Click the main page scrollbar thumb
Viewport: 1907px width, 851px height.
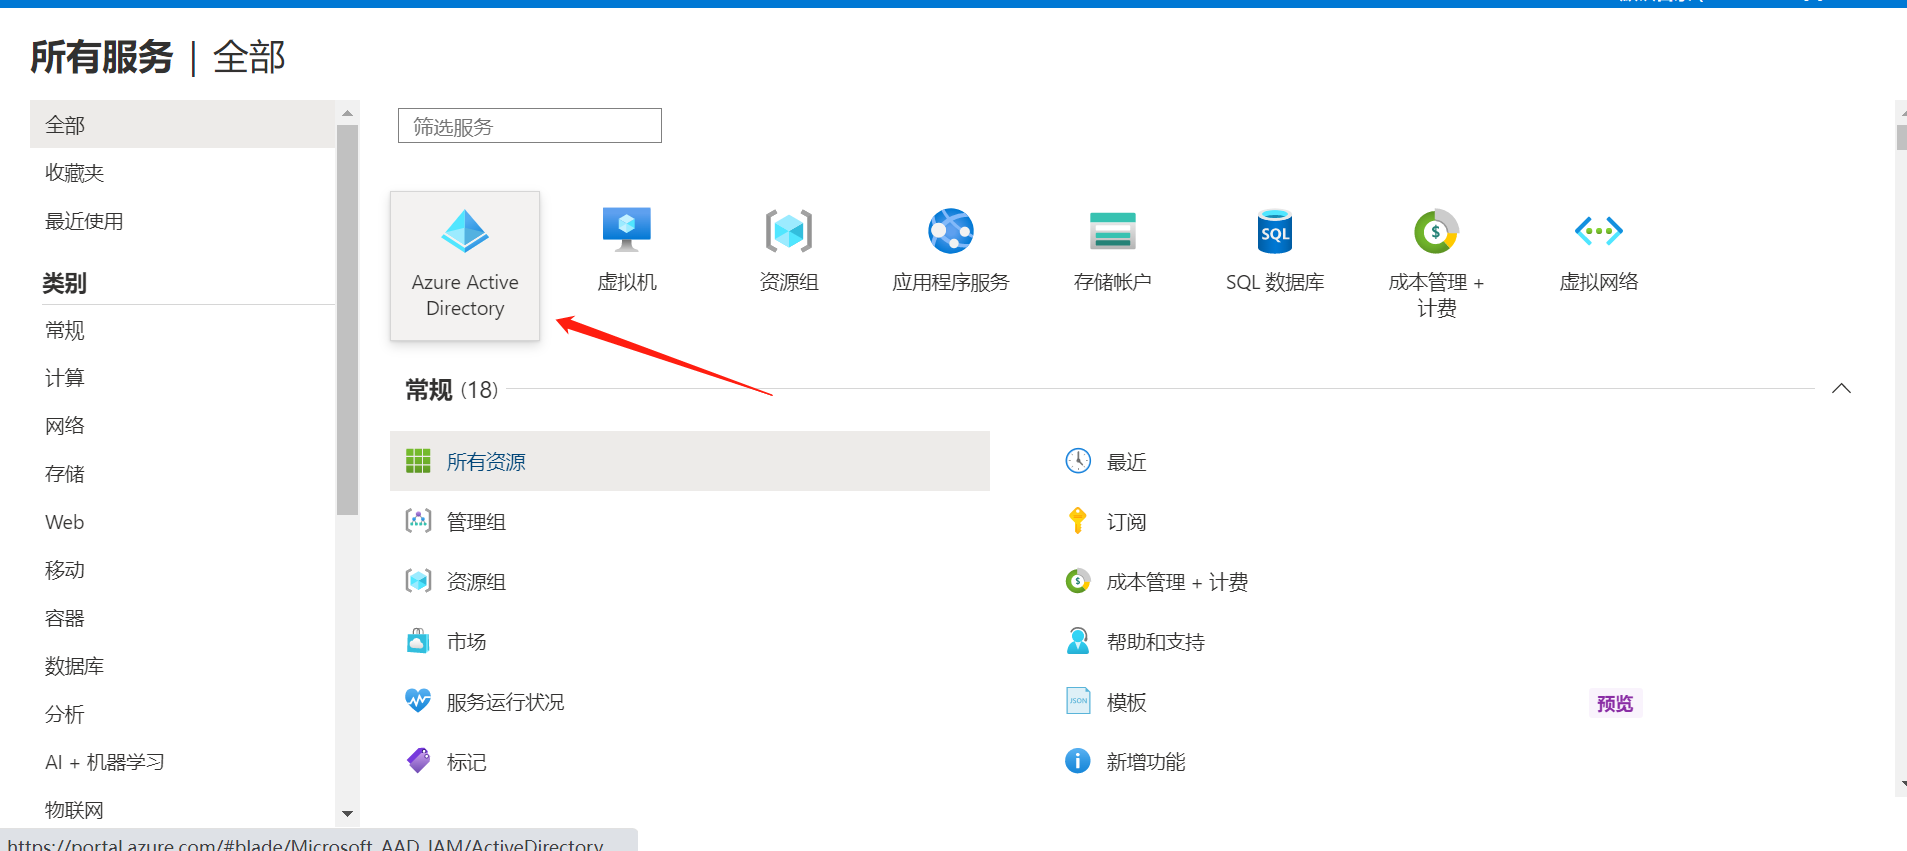click(1901, 137)
